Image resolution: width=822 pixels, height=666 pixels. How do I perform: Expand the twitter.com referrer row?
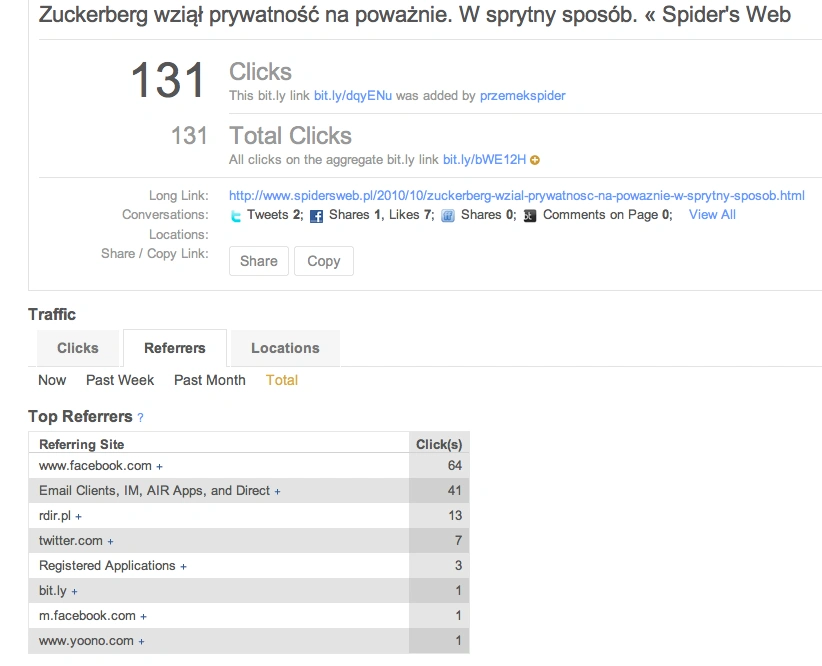point(110,542)
